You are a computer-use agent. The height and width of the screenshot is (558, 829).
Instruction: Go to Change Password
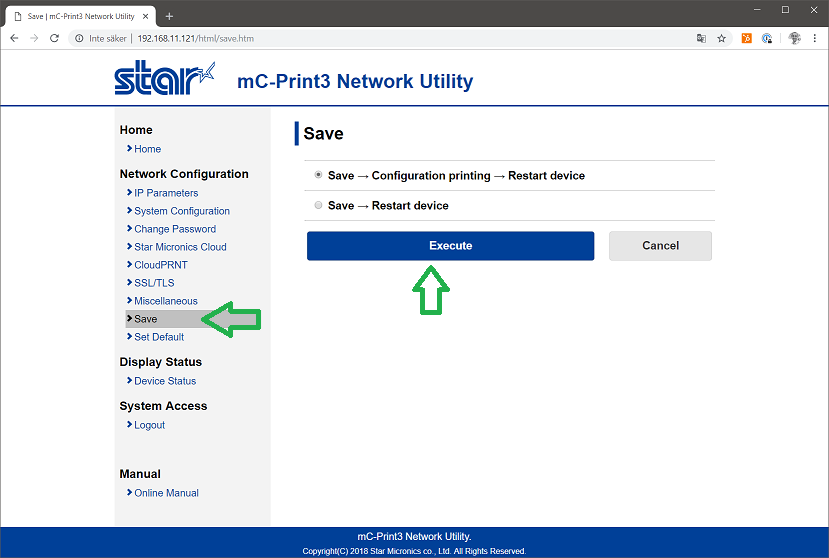175,229
